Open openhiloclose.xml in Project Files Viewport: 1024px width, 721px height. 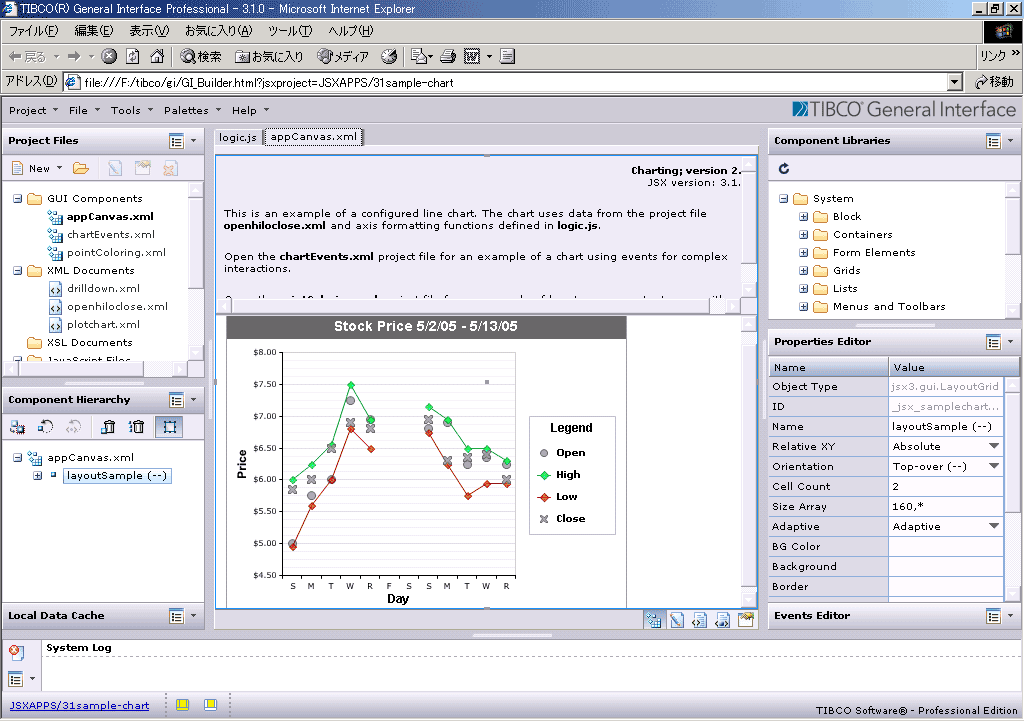117,306
